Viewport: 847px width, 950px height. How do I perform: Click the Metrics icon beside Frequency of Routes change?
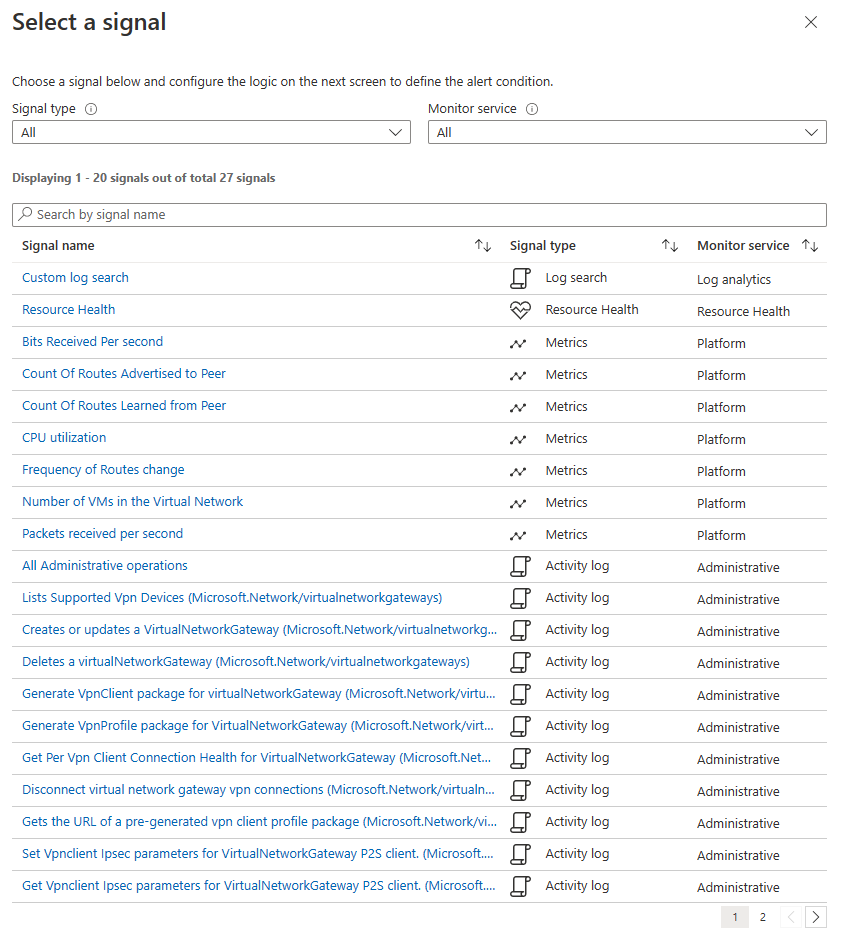pos(519,470)
